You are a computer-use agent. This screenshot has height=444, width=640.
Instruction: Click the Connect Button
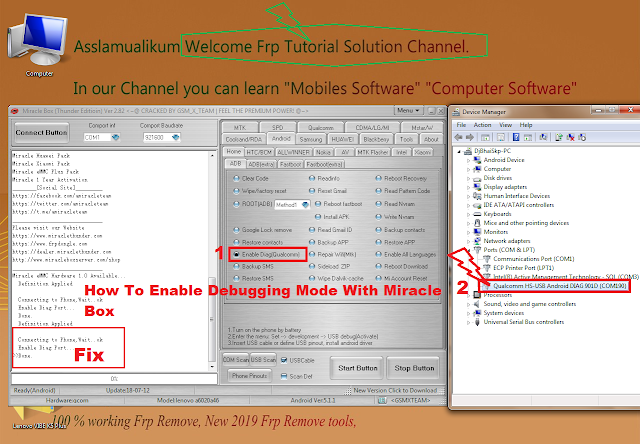(x=41, y=133)
